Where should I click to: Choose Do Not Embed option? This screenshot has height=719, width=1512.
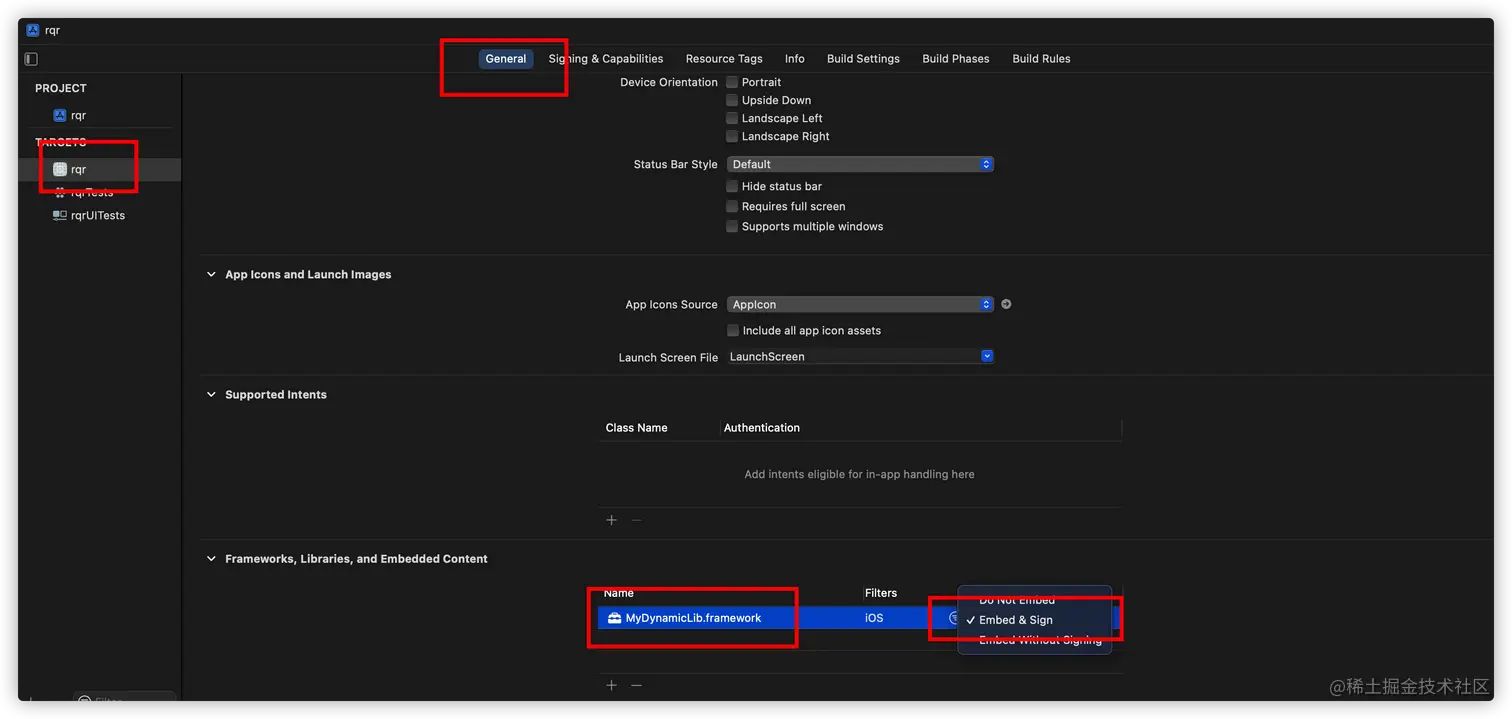point(1016,600)
